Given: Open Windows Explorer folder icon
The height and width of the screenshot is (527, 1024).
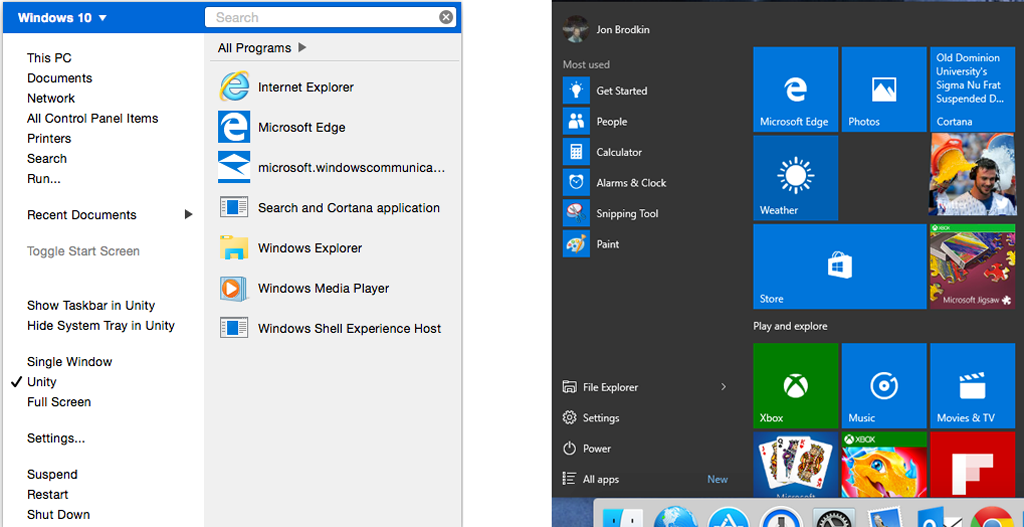Looking at the screenshot, I should [234, 248].
